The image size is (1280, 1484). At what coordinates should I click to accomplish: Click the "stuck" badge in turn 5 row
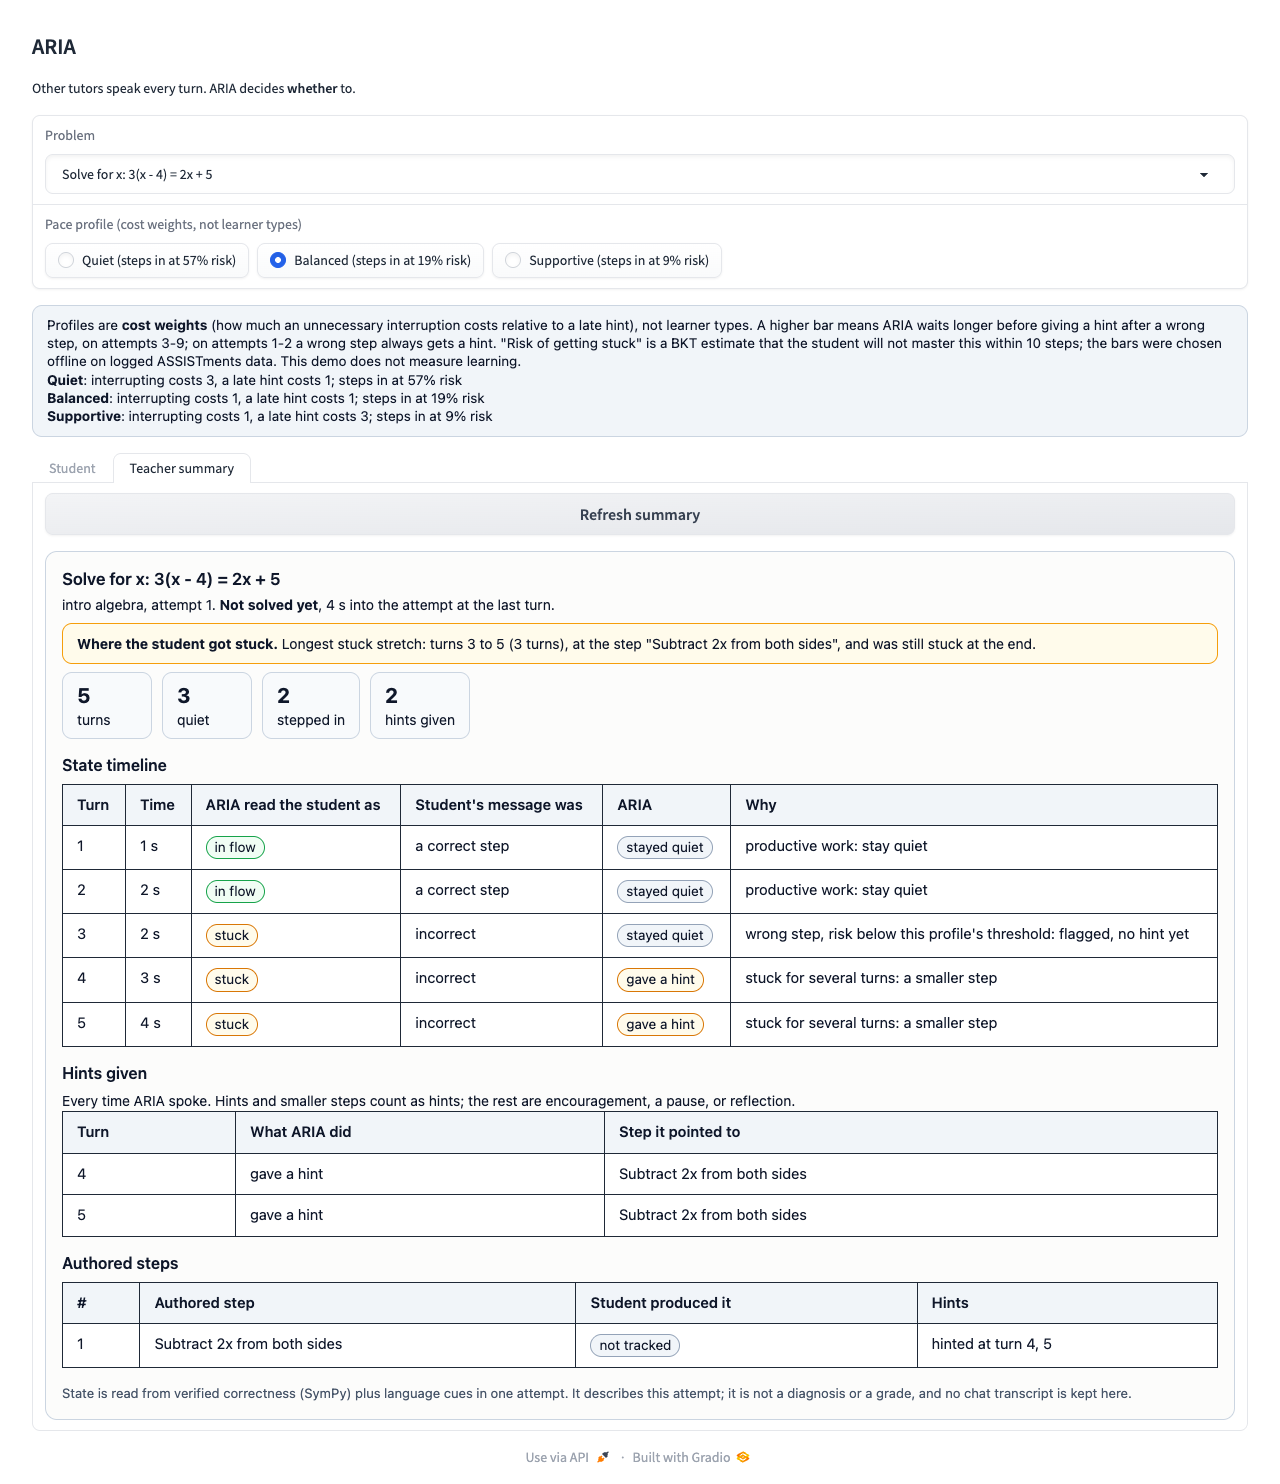point(232,1025)
